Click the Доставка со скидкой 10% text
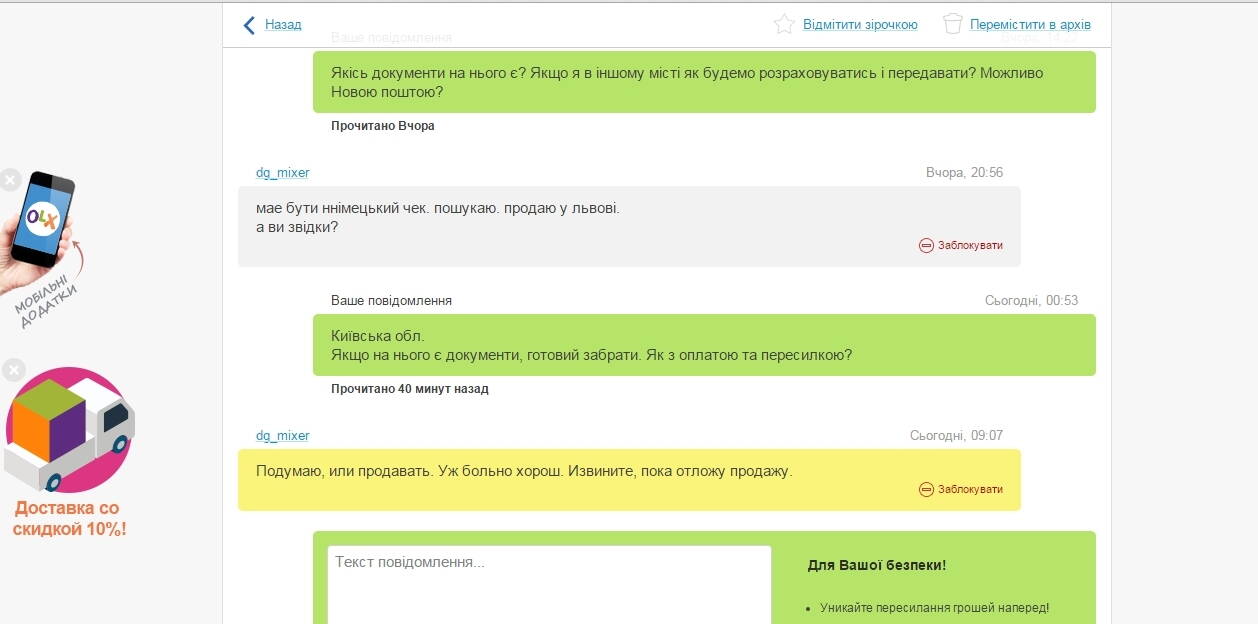The width and height of the screenshot is (1258, 624). 69,519
